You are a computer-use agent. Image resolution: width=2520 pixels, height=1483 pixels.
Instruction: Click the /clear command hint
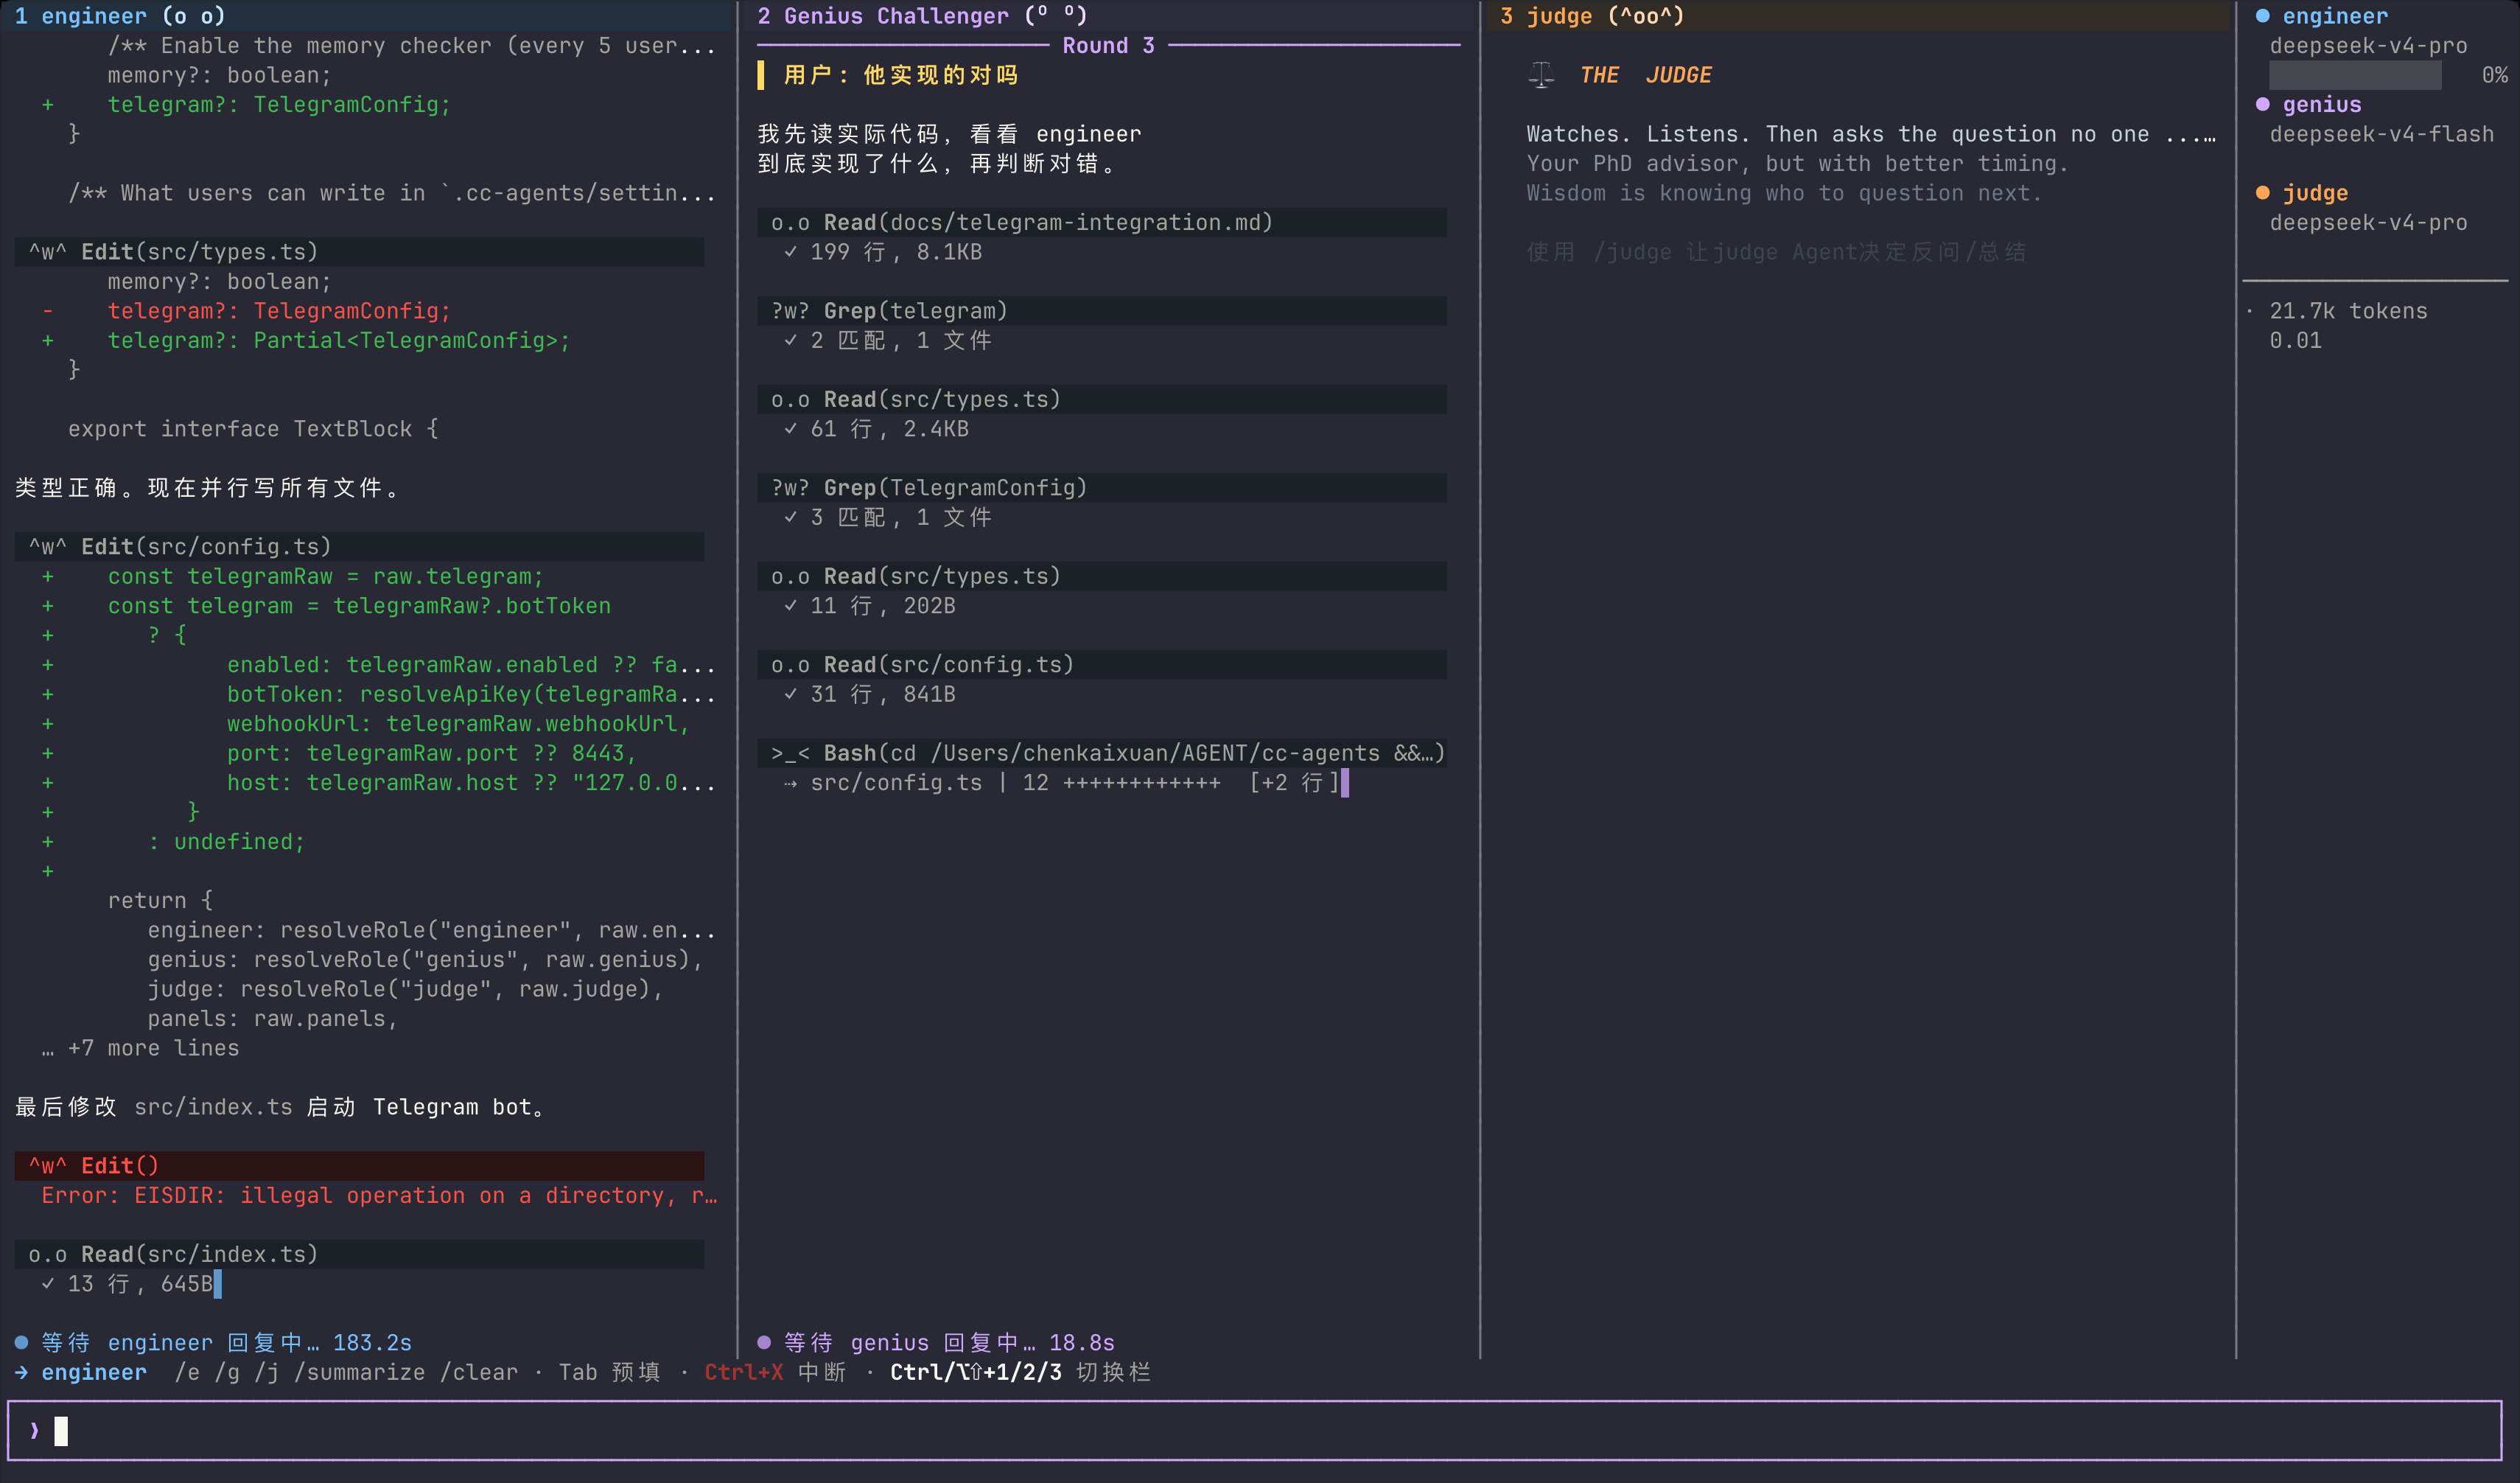pos(479,1372)
